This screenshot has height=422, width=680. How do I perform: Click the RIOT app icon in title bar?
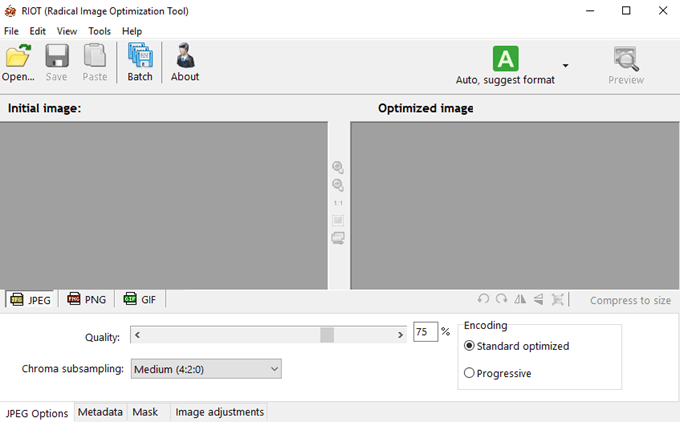[10, 11]
